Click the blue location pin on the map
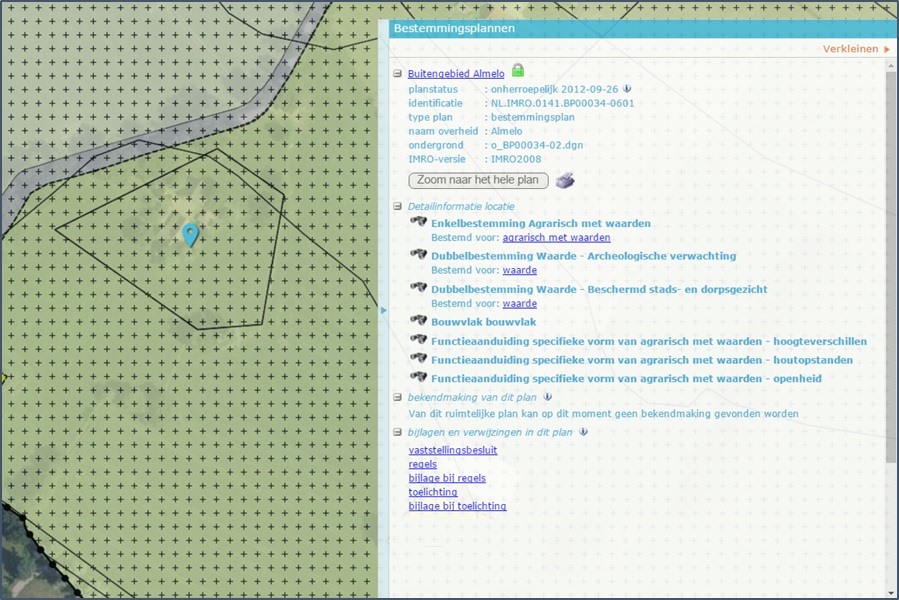 coord(190,235)
